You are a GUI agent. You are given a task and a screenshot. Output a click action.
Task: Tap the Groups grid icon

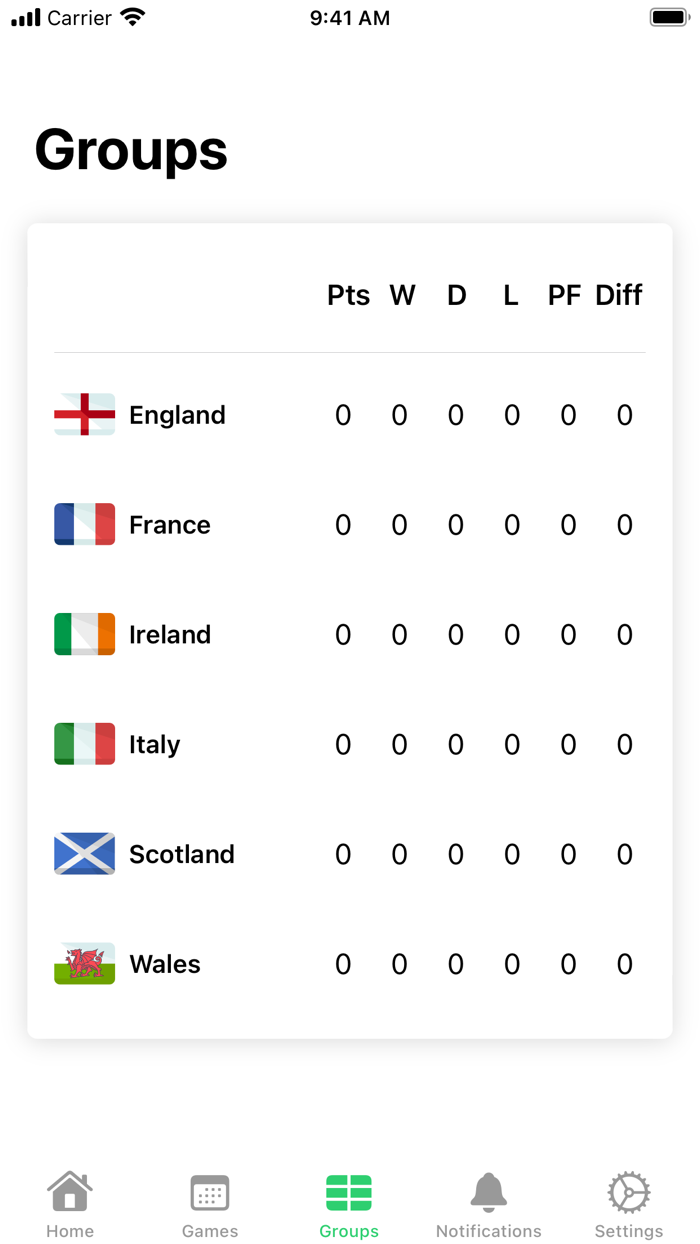pyautogui.click(x=349, y=1191)
